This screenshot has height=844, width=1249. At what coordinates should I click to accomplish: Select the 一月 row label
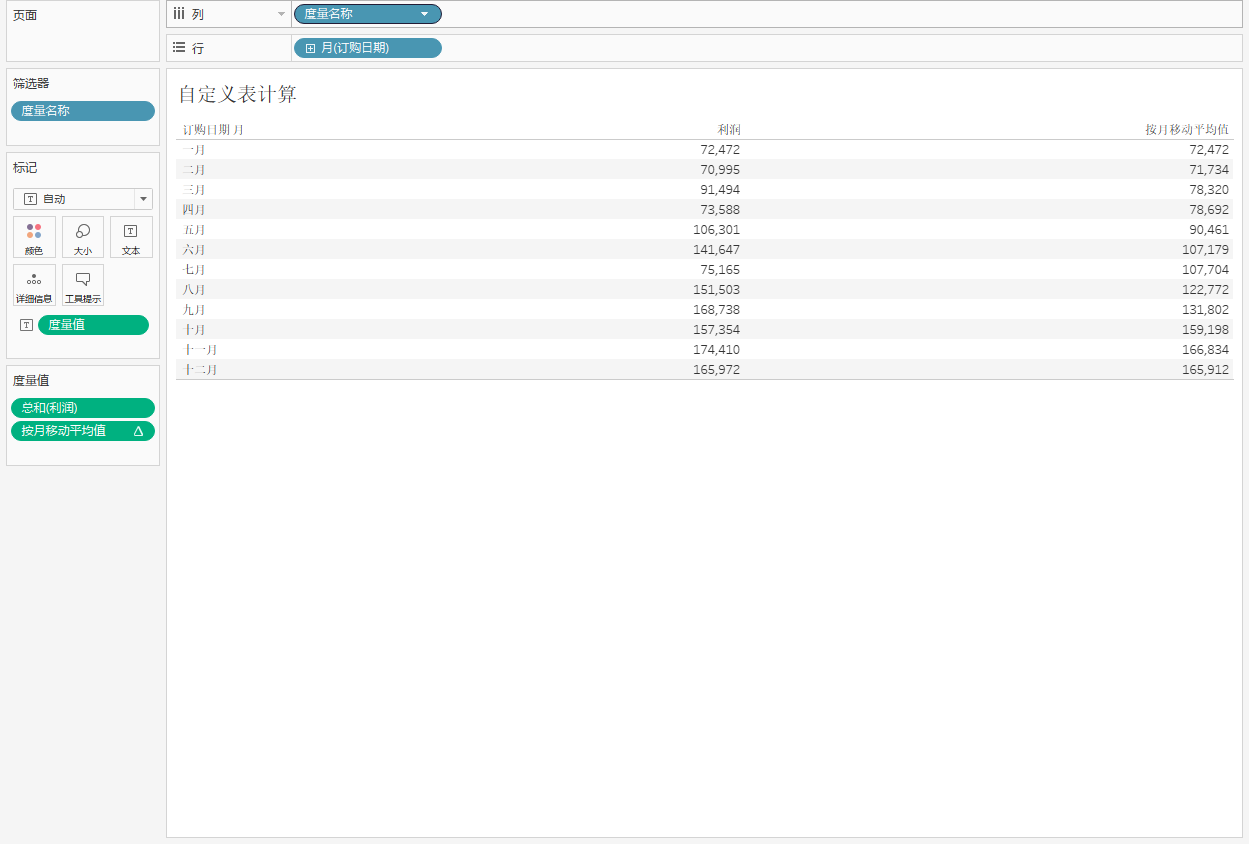(x=194, y=150)
